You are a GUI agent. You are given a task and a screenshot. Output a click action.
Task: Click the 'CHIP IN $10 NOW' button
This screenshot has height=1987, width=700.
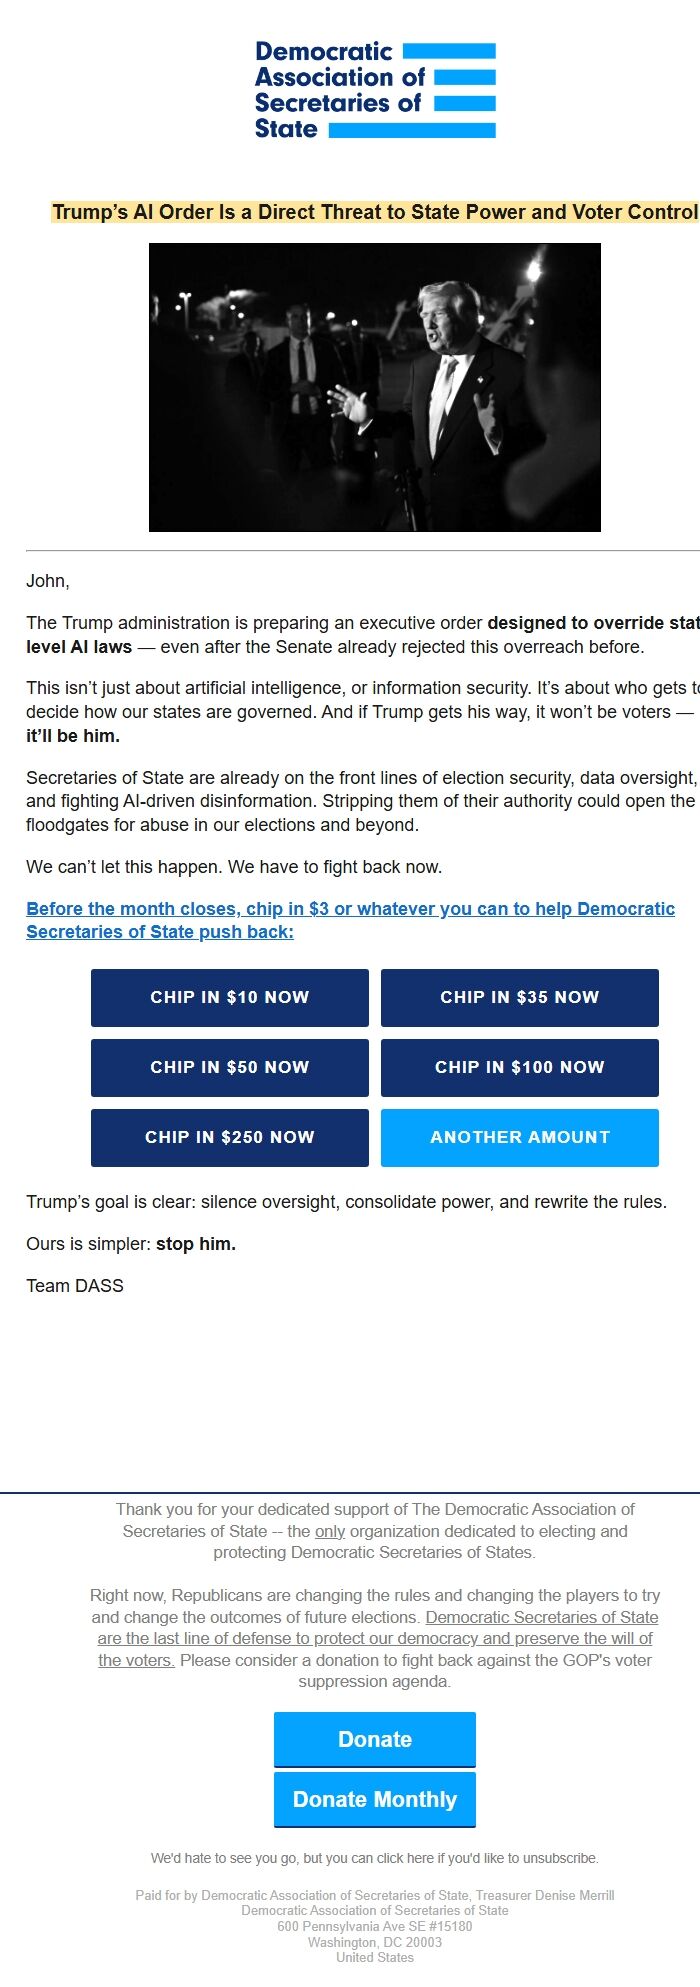(229, 997)
